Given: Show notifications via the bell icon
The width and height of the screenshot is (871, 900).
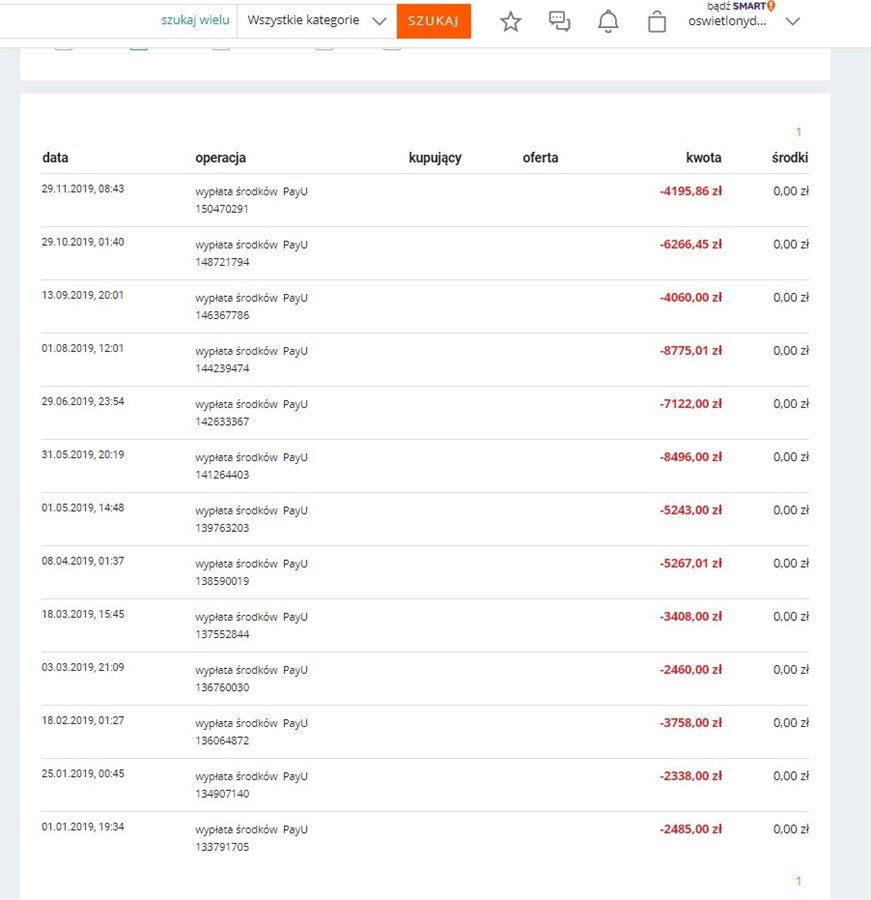Looking at the screenshot, I should [x=608, y=22].
